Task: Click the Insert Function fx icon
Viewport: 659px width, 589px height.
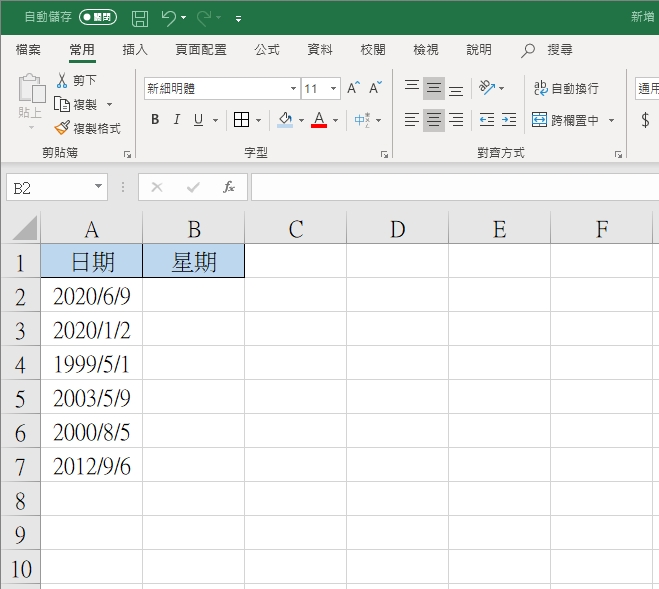Action: 229,187
